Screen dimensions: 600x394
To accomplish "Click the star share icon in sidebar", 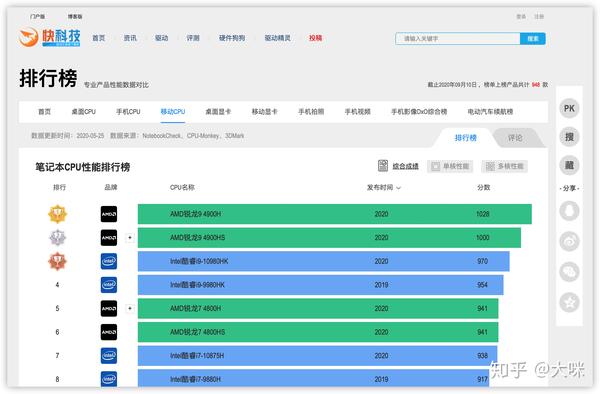I will (x=569, y=302).
